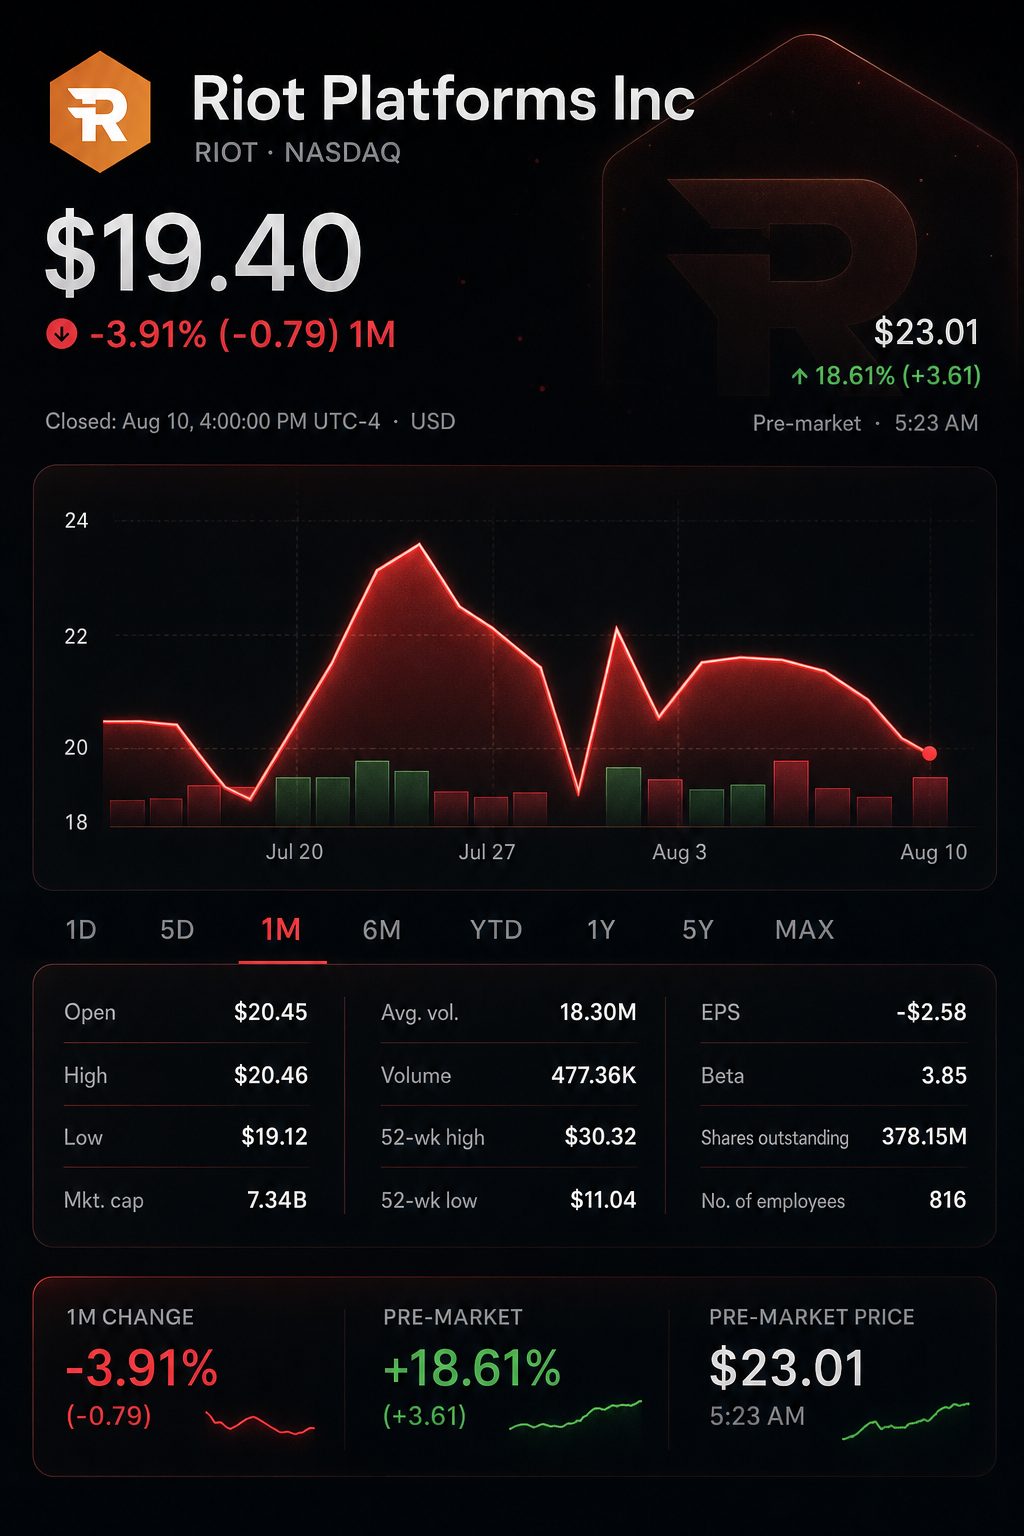The width and height of the screenshot is (1024, 1536).
Task: Click the orange Riot Platforms hexagon logo
Action: [x=100, y=111]
